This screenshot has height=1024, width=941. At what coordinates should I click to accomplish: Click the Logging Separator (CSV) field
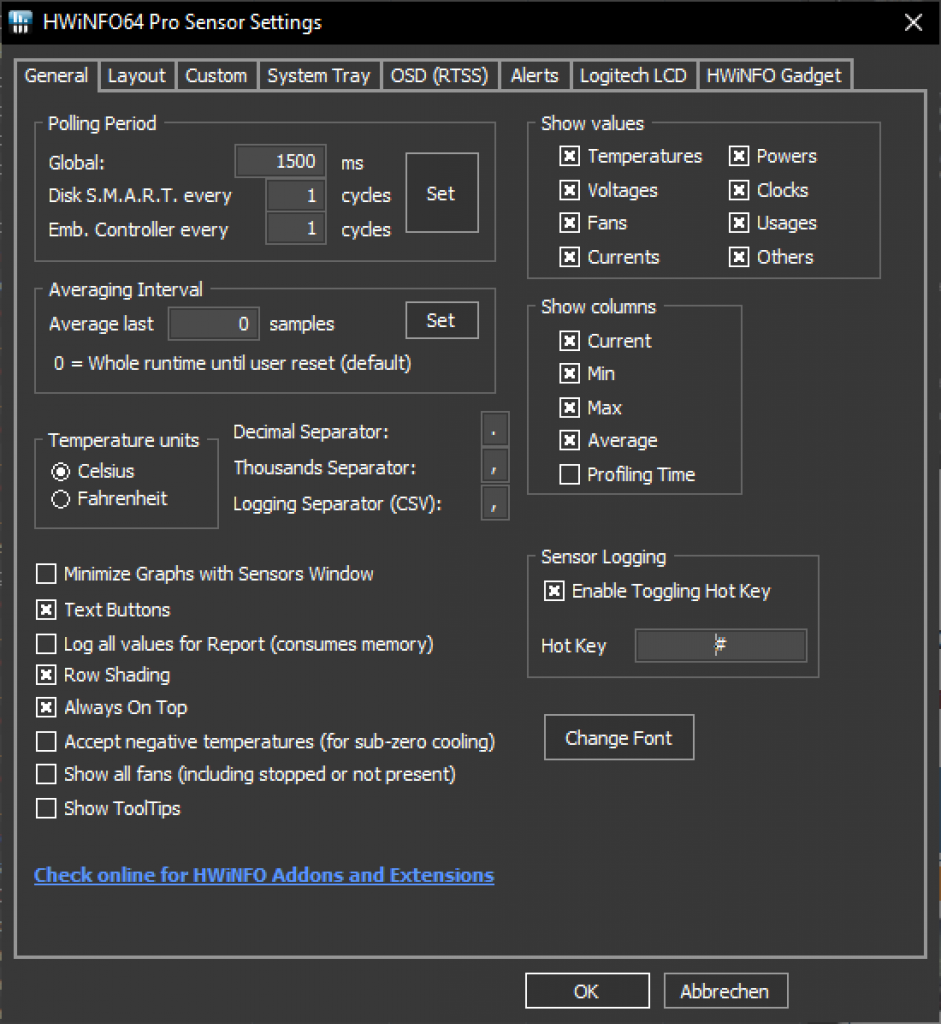tap(494, 503)
